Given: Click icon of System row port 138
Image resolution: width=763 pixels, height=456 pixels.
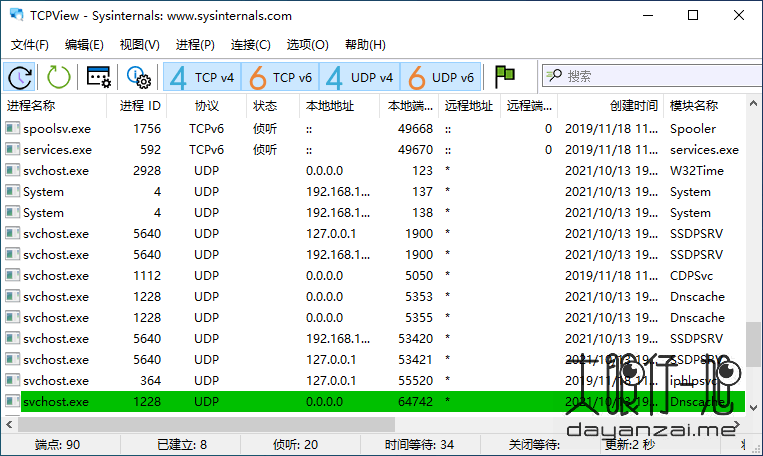Looking at the screenshot, I should (13, 212).
